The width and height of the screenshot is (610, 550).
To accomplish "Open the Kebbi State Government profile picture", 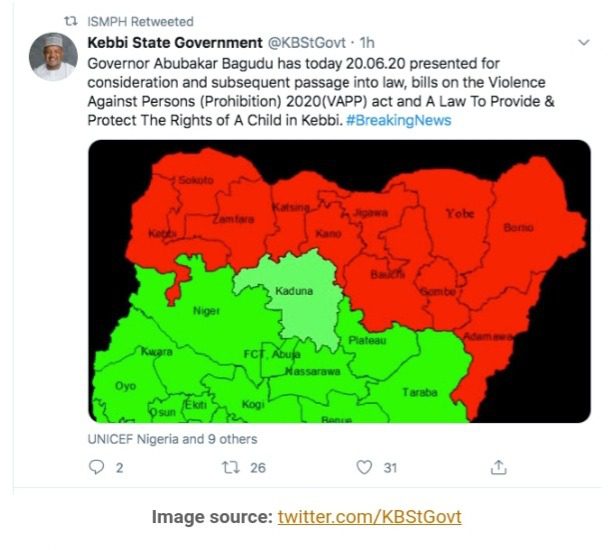I will [x=54, y=57].
